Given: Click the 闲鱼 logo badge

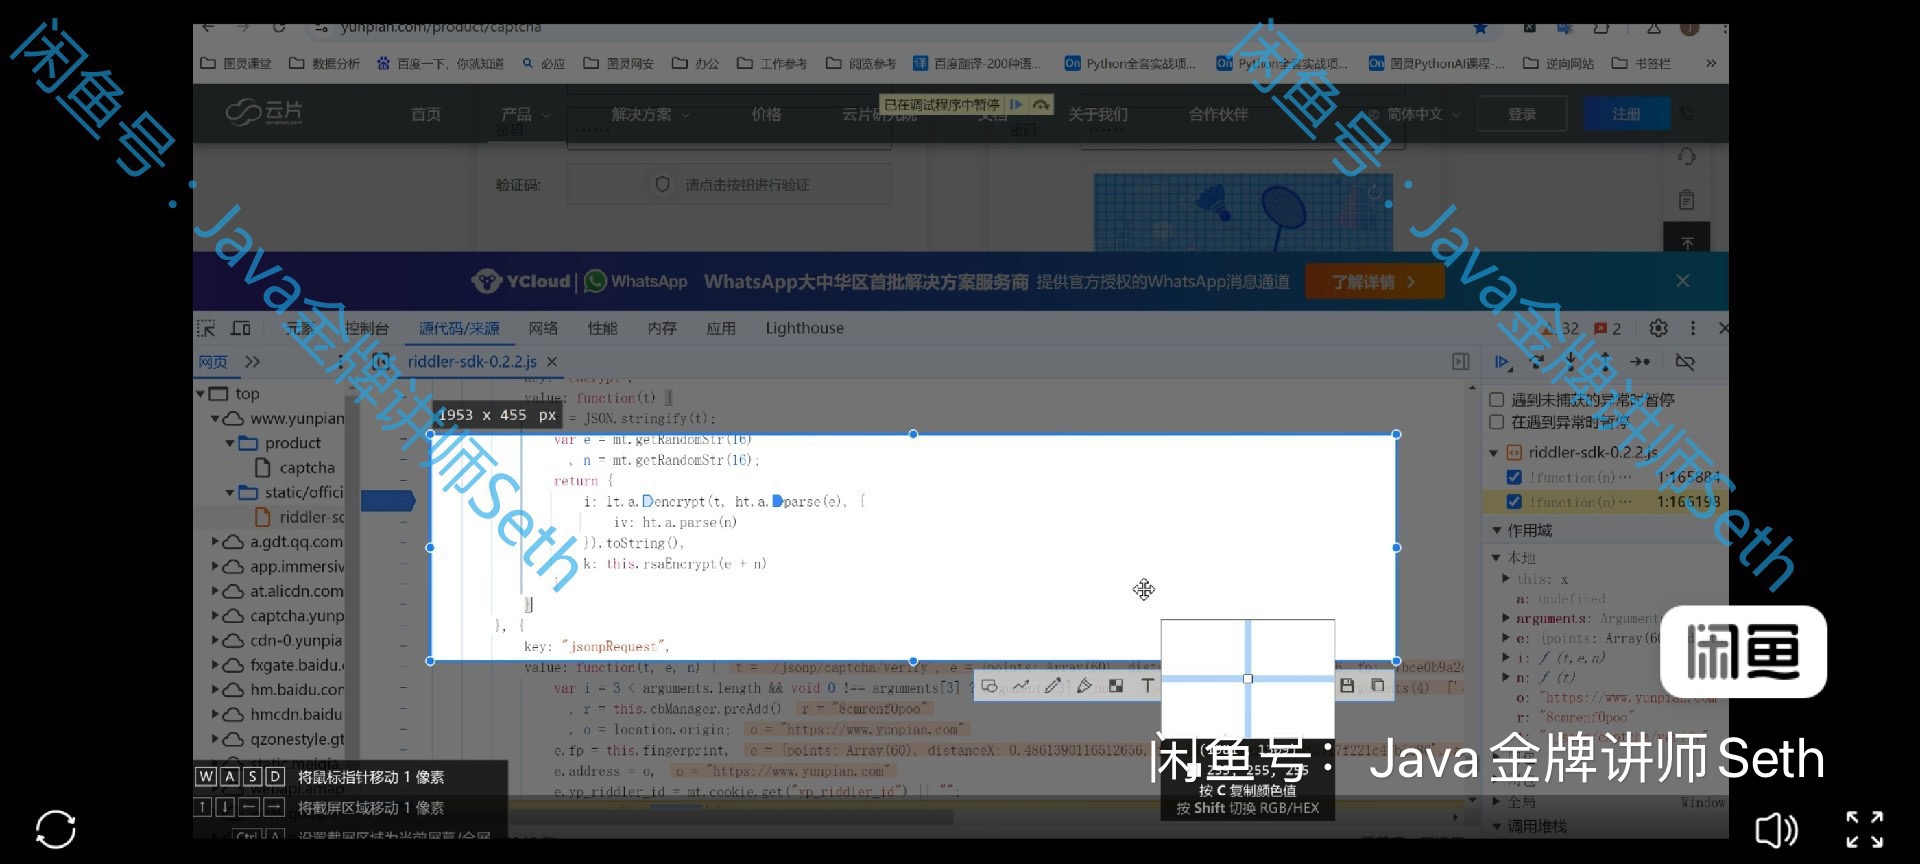Looking at the screenshot, I should coord(1743,652).
